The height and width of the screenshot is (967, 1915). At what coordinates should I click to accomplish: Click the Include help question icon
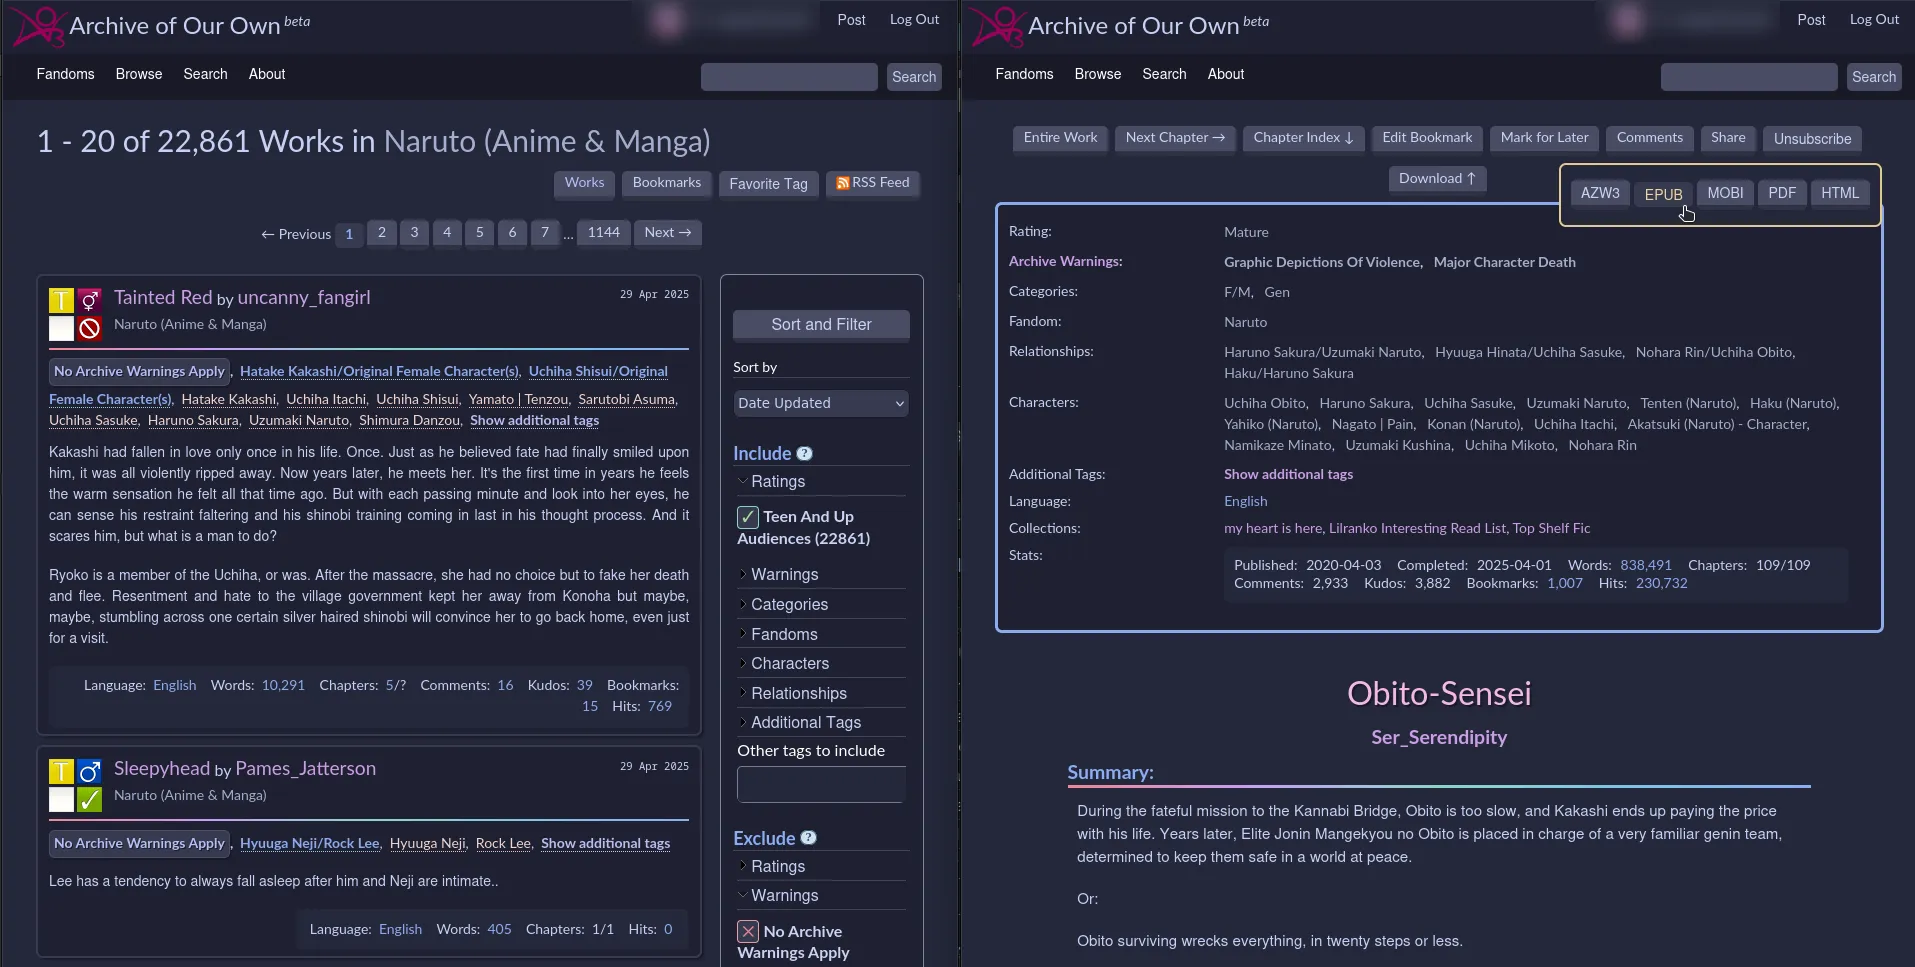click(x=804, y=454)
